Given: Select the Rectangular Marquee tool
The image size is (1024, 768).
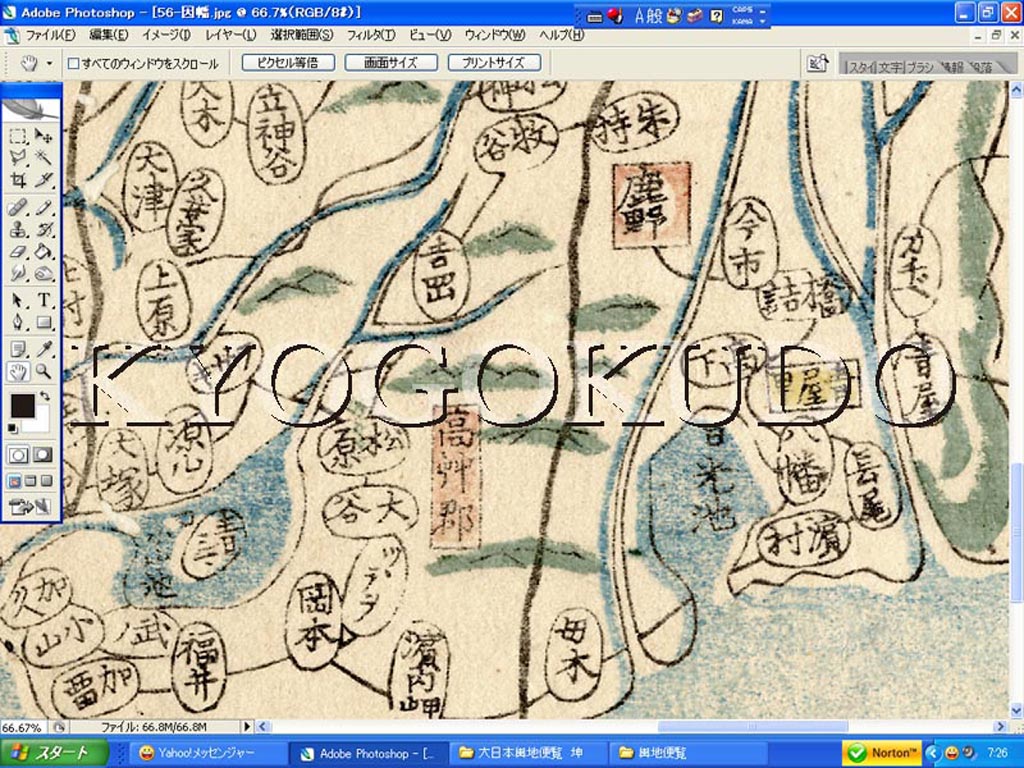Looking at the screenshot, I should [x=18, y=136].
